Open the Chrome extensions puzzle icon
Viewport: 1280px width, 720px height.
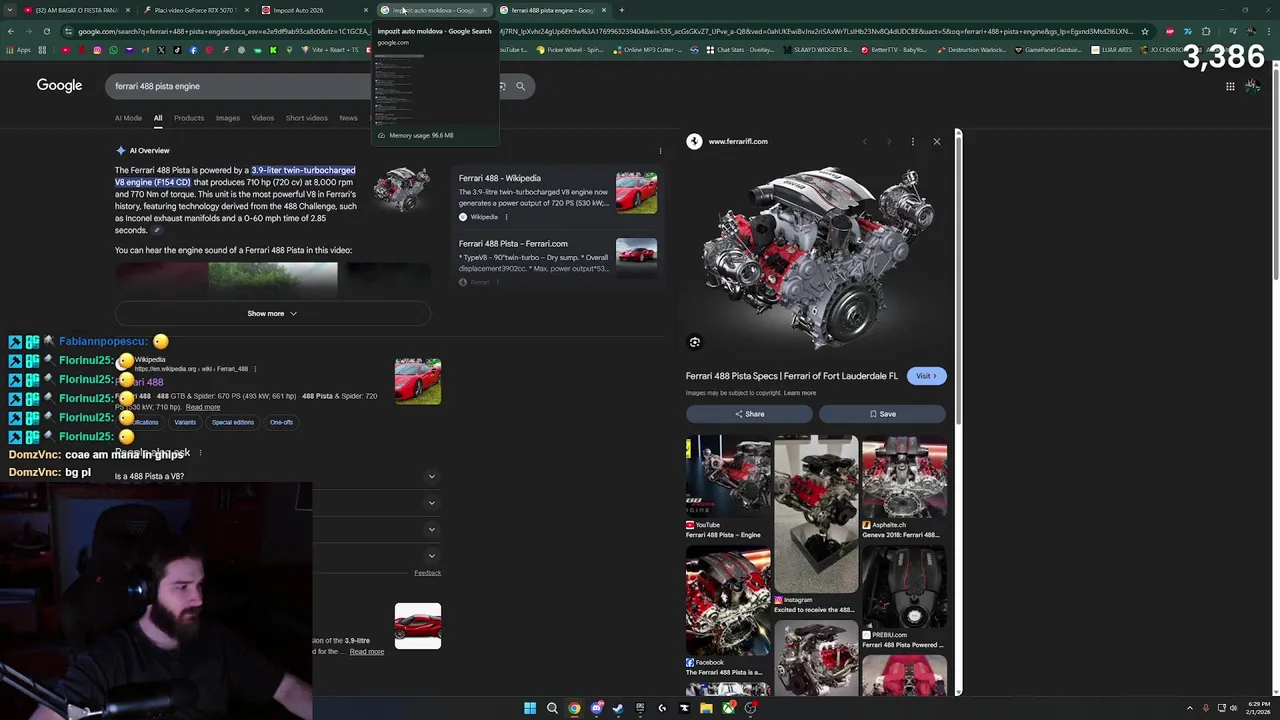(x=1206, y=31)
